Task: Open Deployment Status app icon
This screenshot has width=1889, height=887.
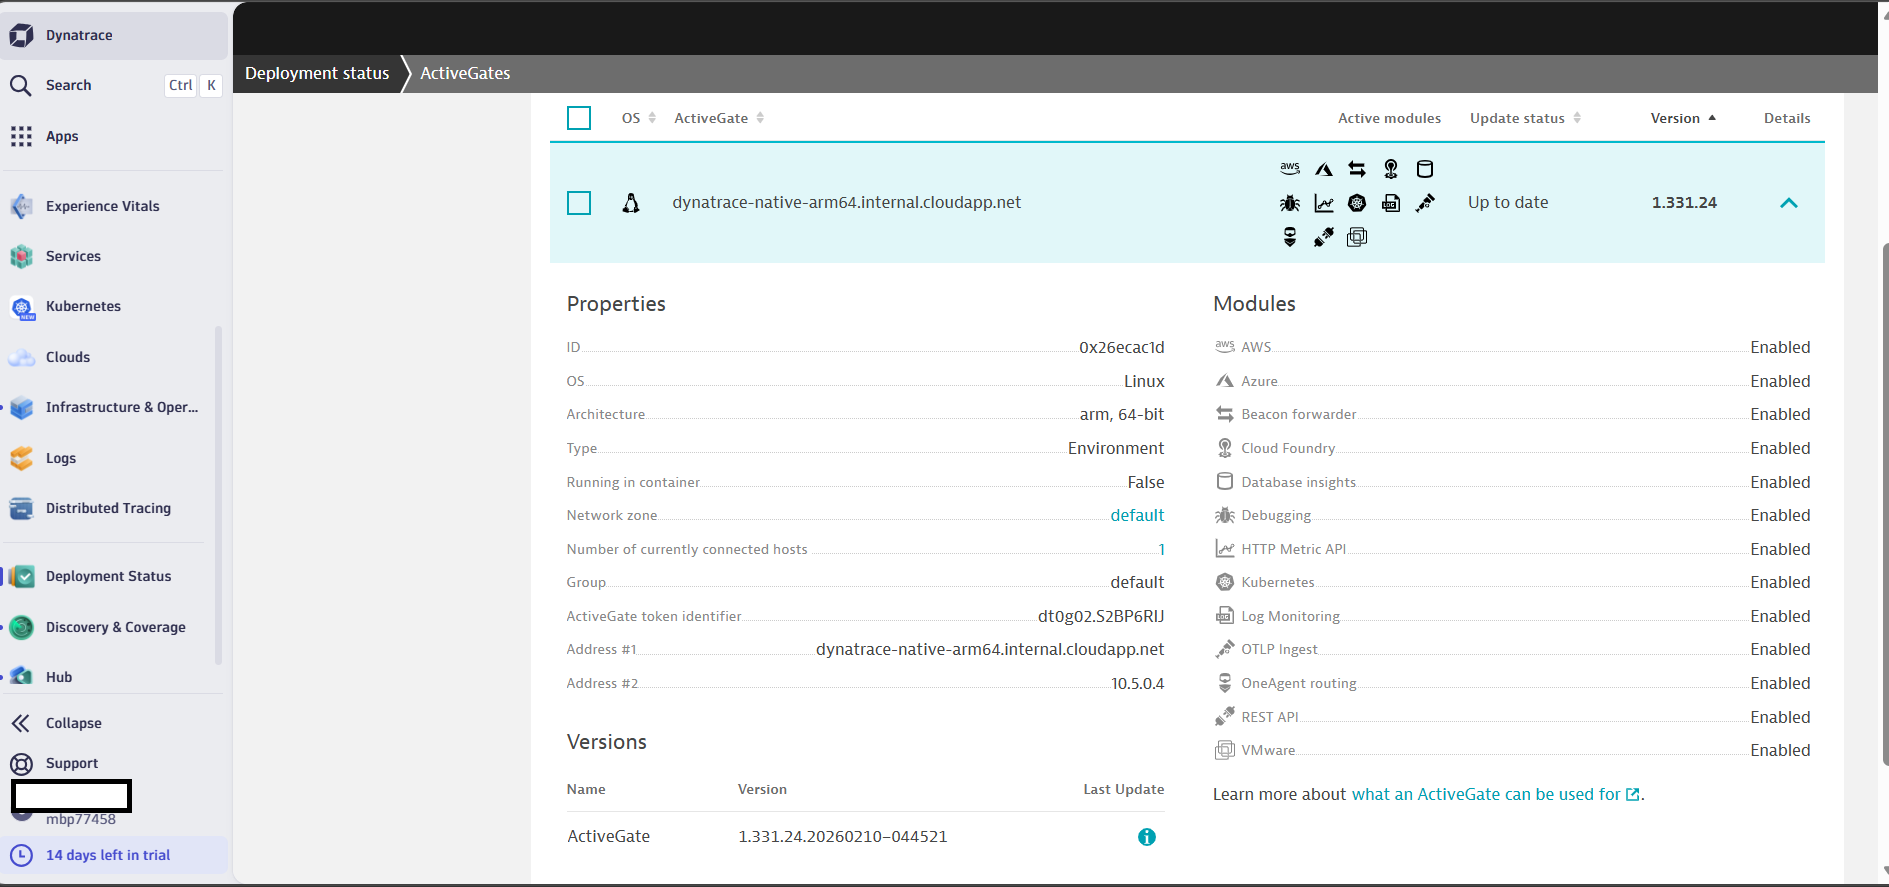Action: pyautogui.click(x=21, y=576)
